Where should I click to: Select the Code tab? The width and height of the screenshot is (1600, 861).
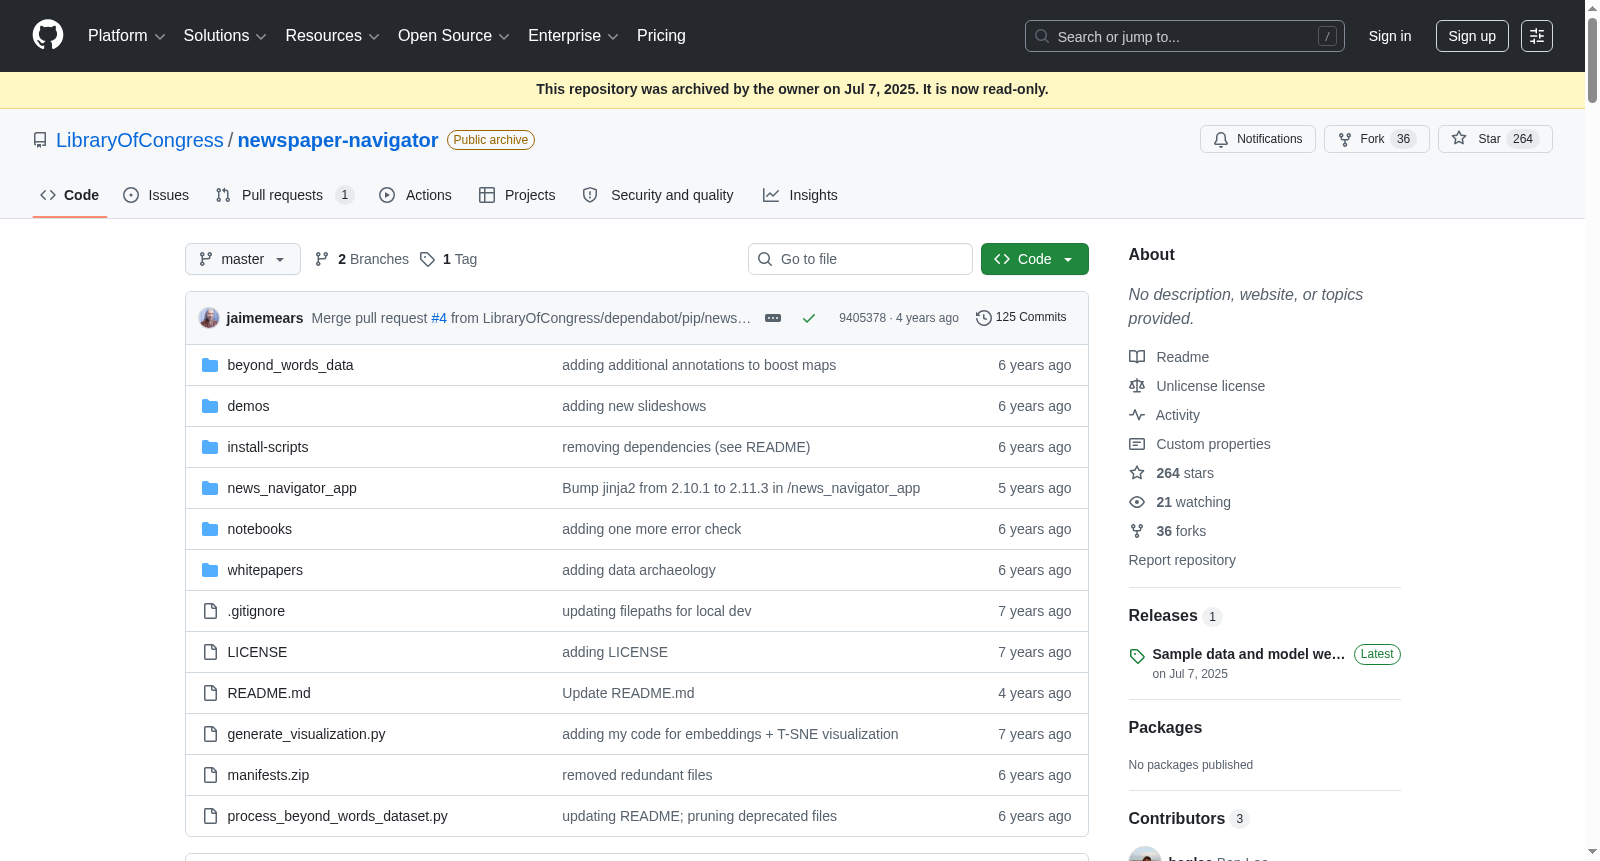[x=70, y=195]
